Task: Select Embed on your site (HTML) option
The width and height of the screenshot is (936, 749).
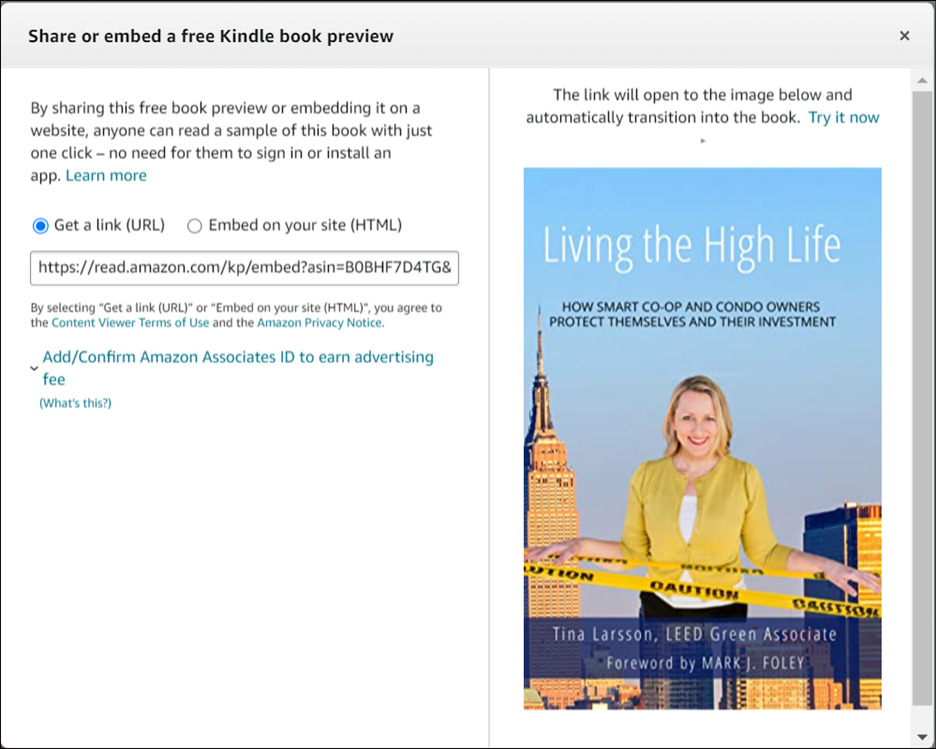Action: click(195, 226)
